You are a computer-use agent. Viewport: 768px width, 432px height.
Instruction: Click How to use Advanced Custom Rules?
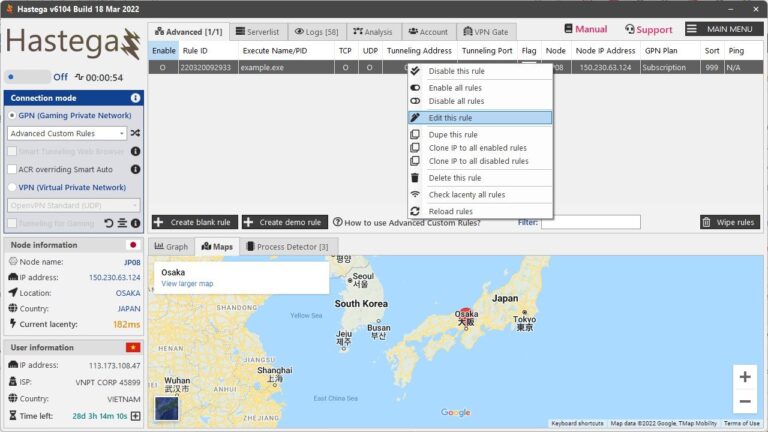click(x=407, y=222)
